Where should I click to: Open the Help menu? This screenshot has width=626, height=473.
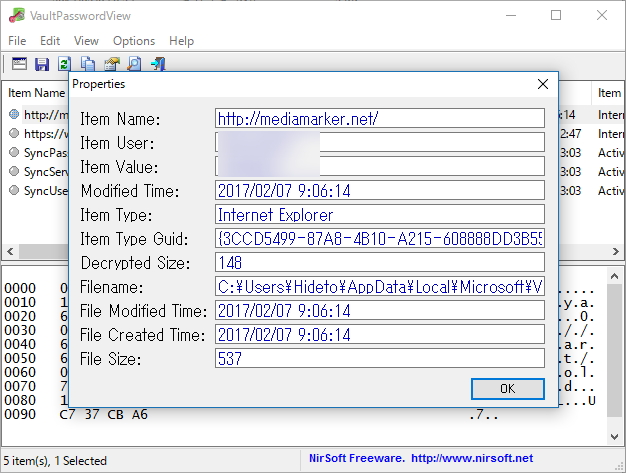(x=181, y=41)
